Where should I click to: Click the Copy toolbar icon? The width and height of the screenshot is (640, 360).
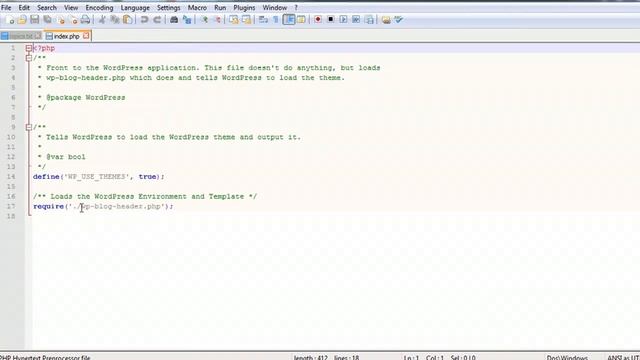coord(115,20)
